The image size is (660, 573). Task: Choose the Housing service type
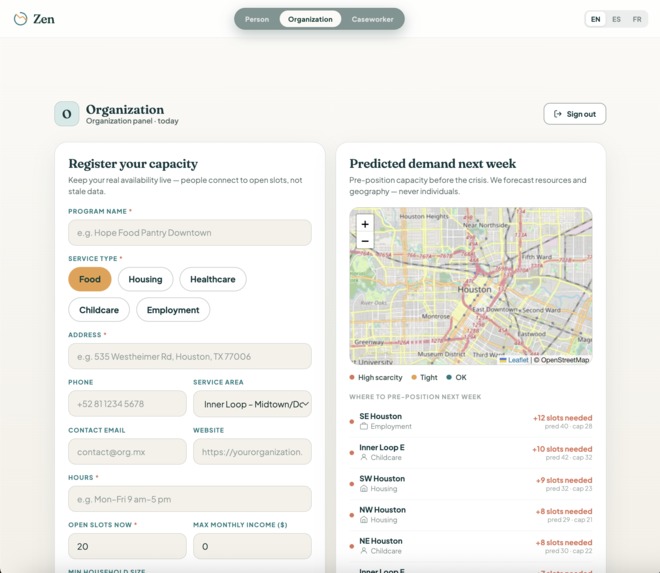click(145, 279)
